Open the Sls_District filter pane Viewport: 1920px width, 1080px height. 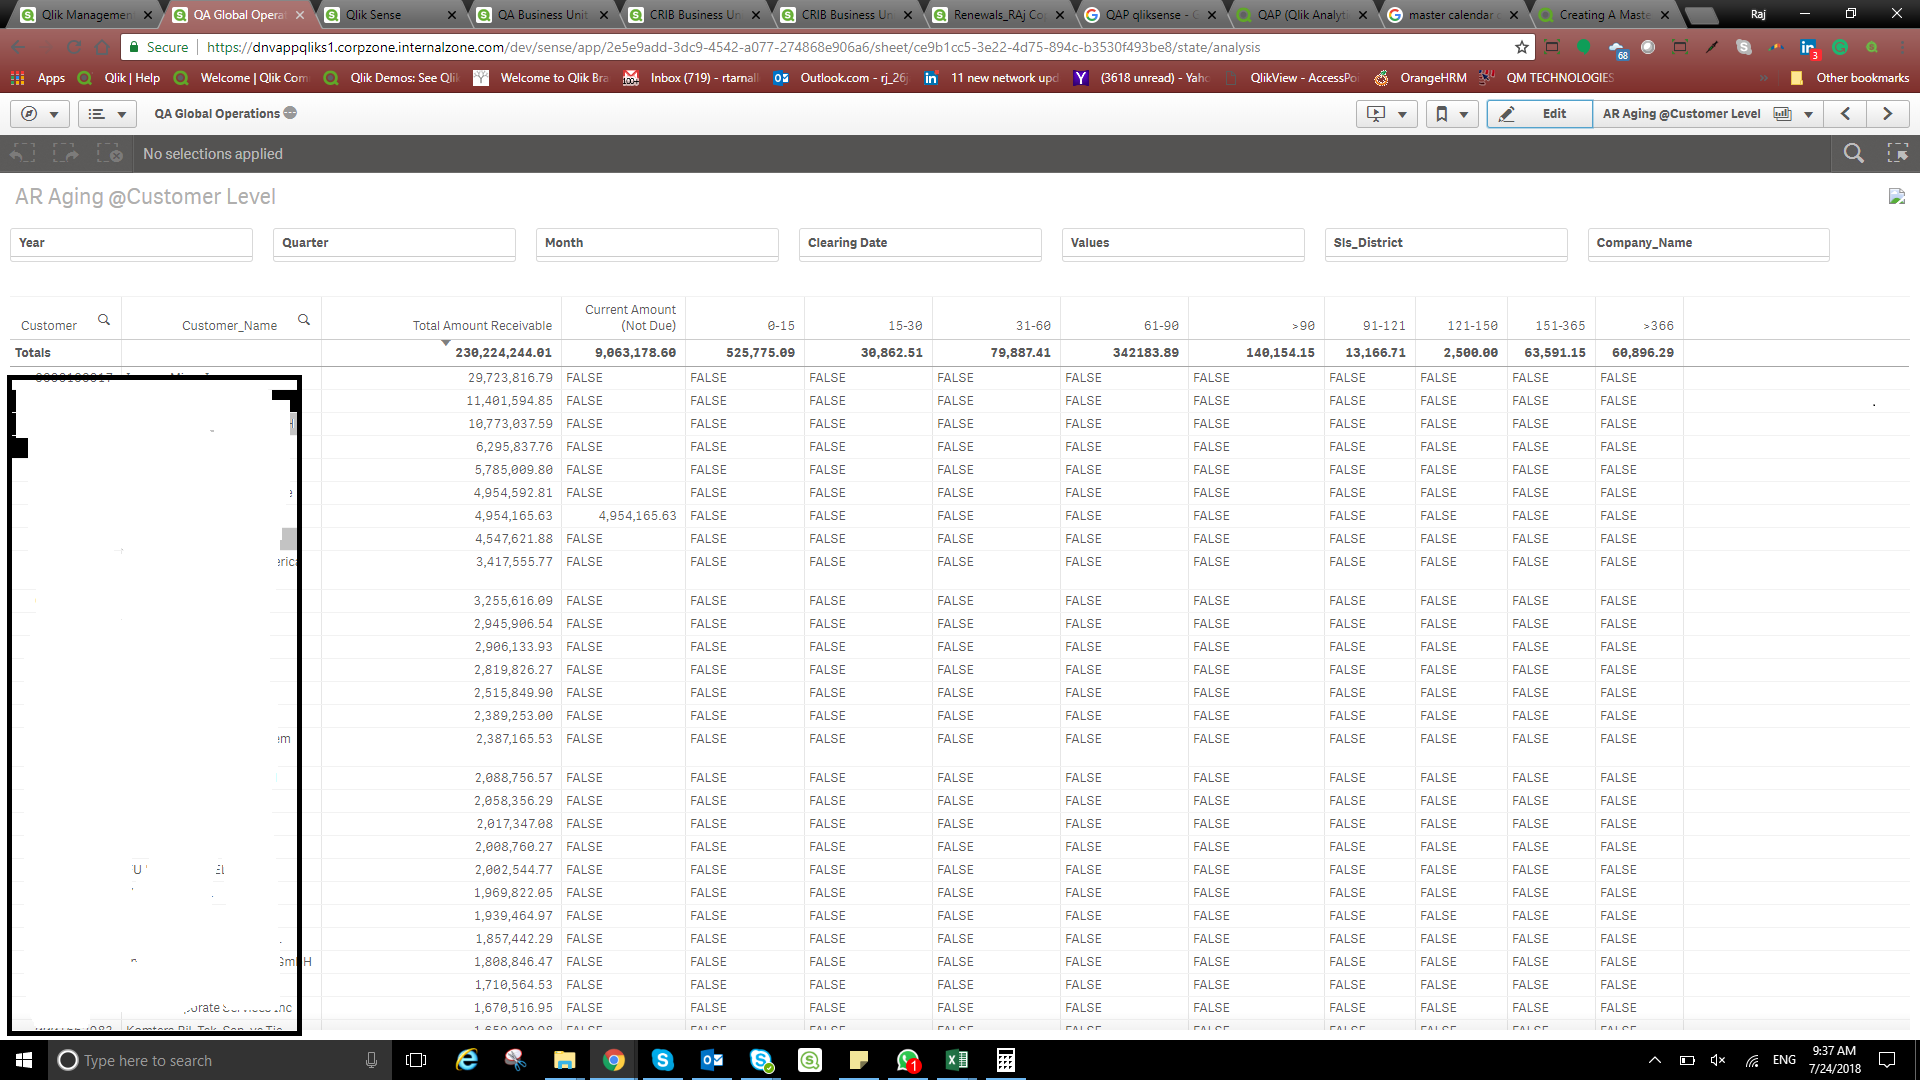point(1446,243)
